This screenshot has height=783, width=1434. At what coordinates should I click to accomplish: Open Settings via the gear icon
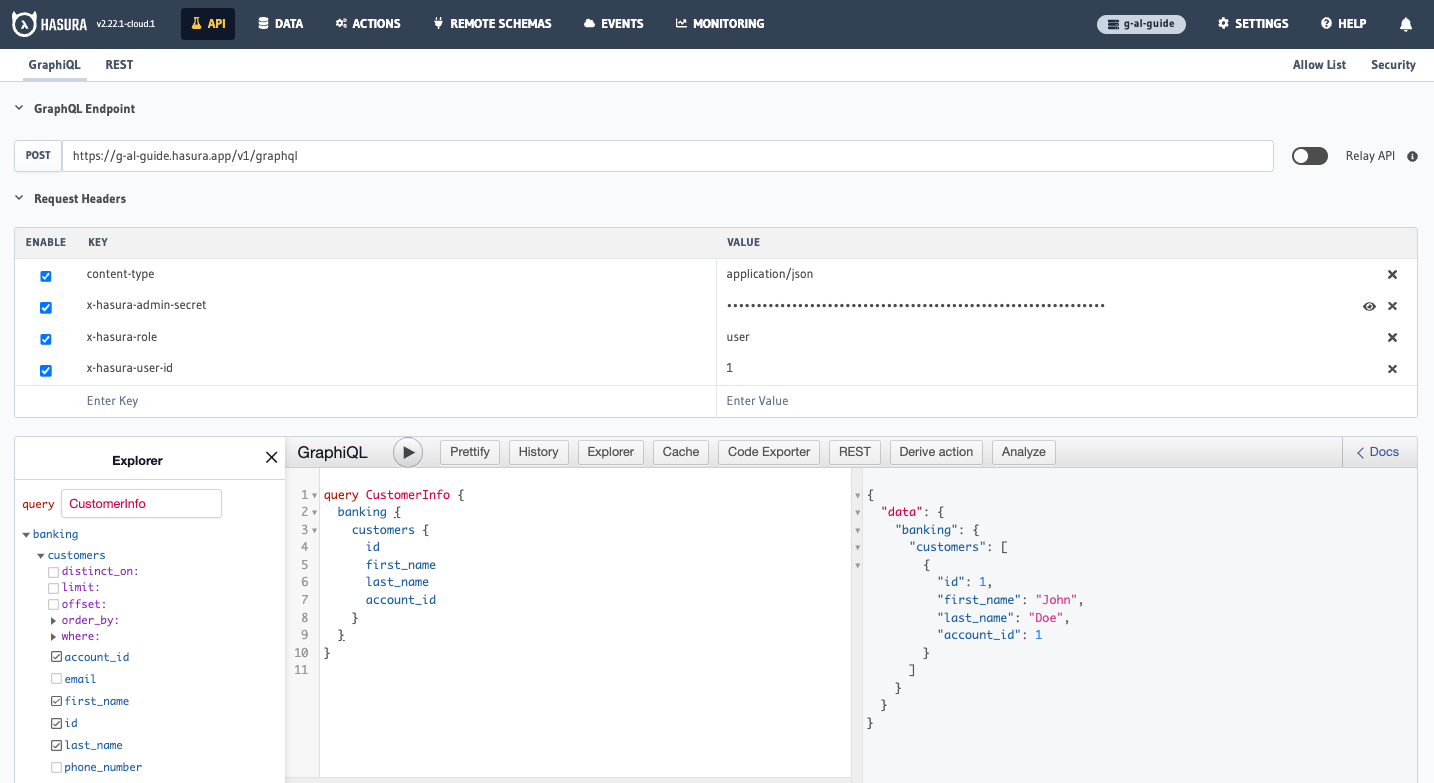pyautogui.click(x=1252, y=23)
